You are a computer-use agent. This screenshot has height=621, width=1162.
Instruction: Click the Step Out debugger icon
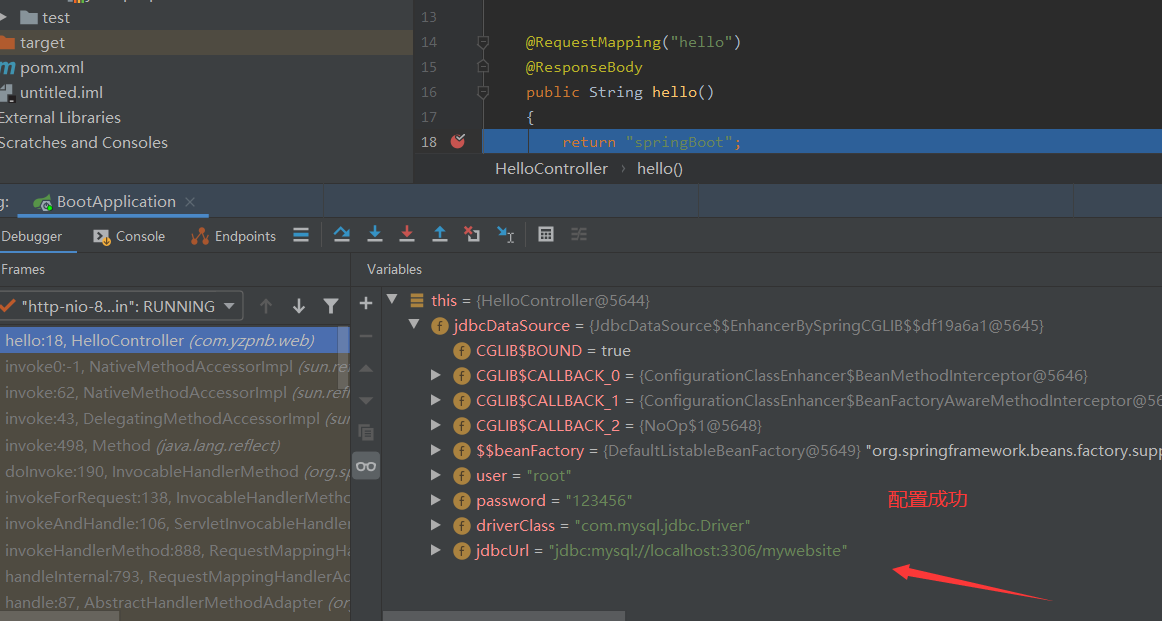pyautogui.click(x=439, y=235)
